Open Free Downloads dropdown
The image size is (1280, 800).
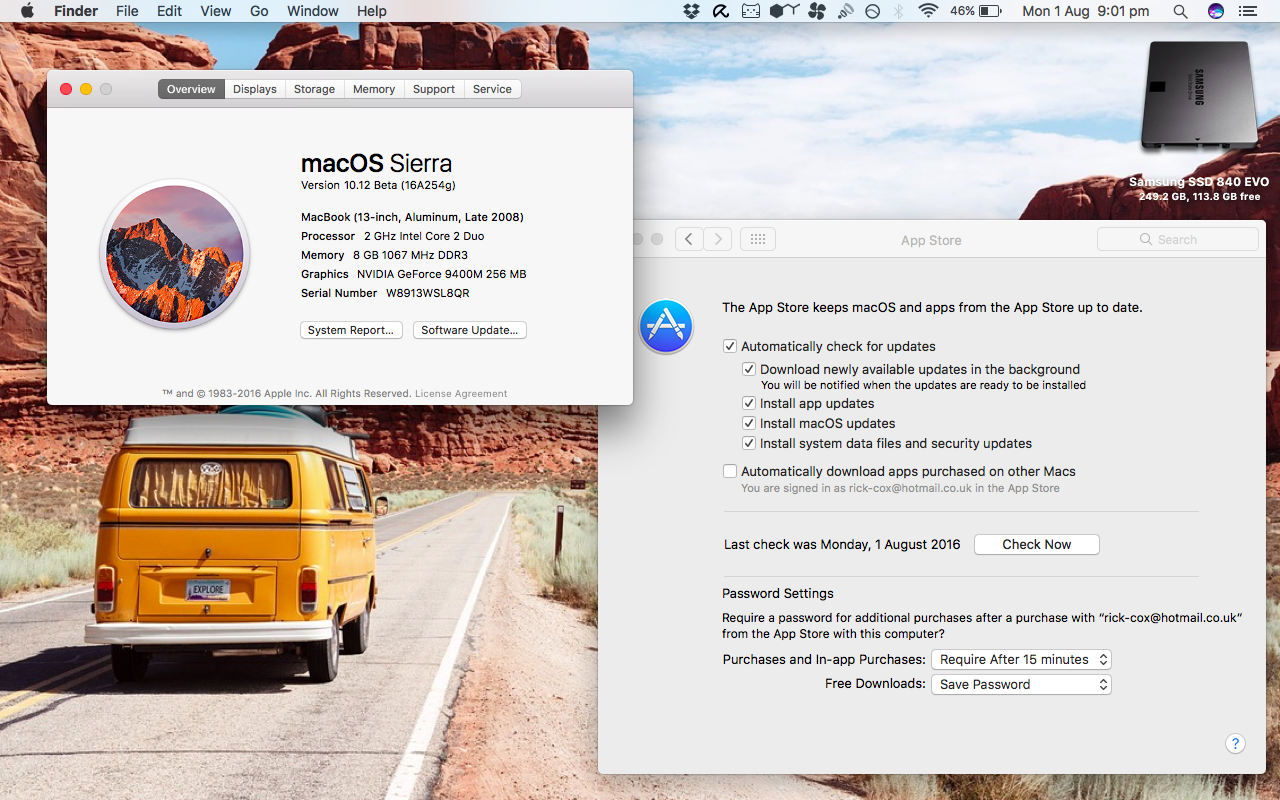coord(1021,684)
